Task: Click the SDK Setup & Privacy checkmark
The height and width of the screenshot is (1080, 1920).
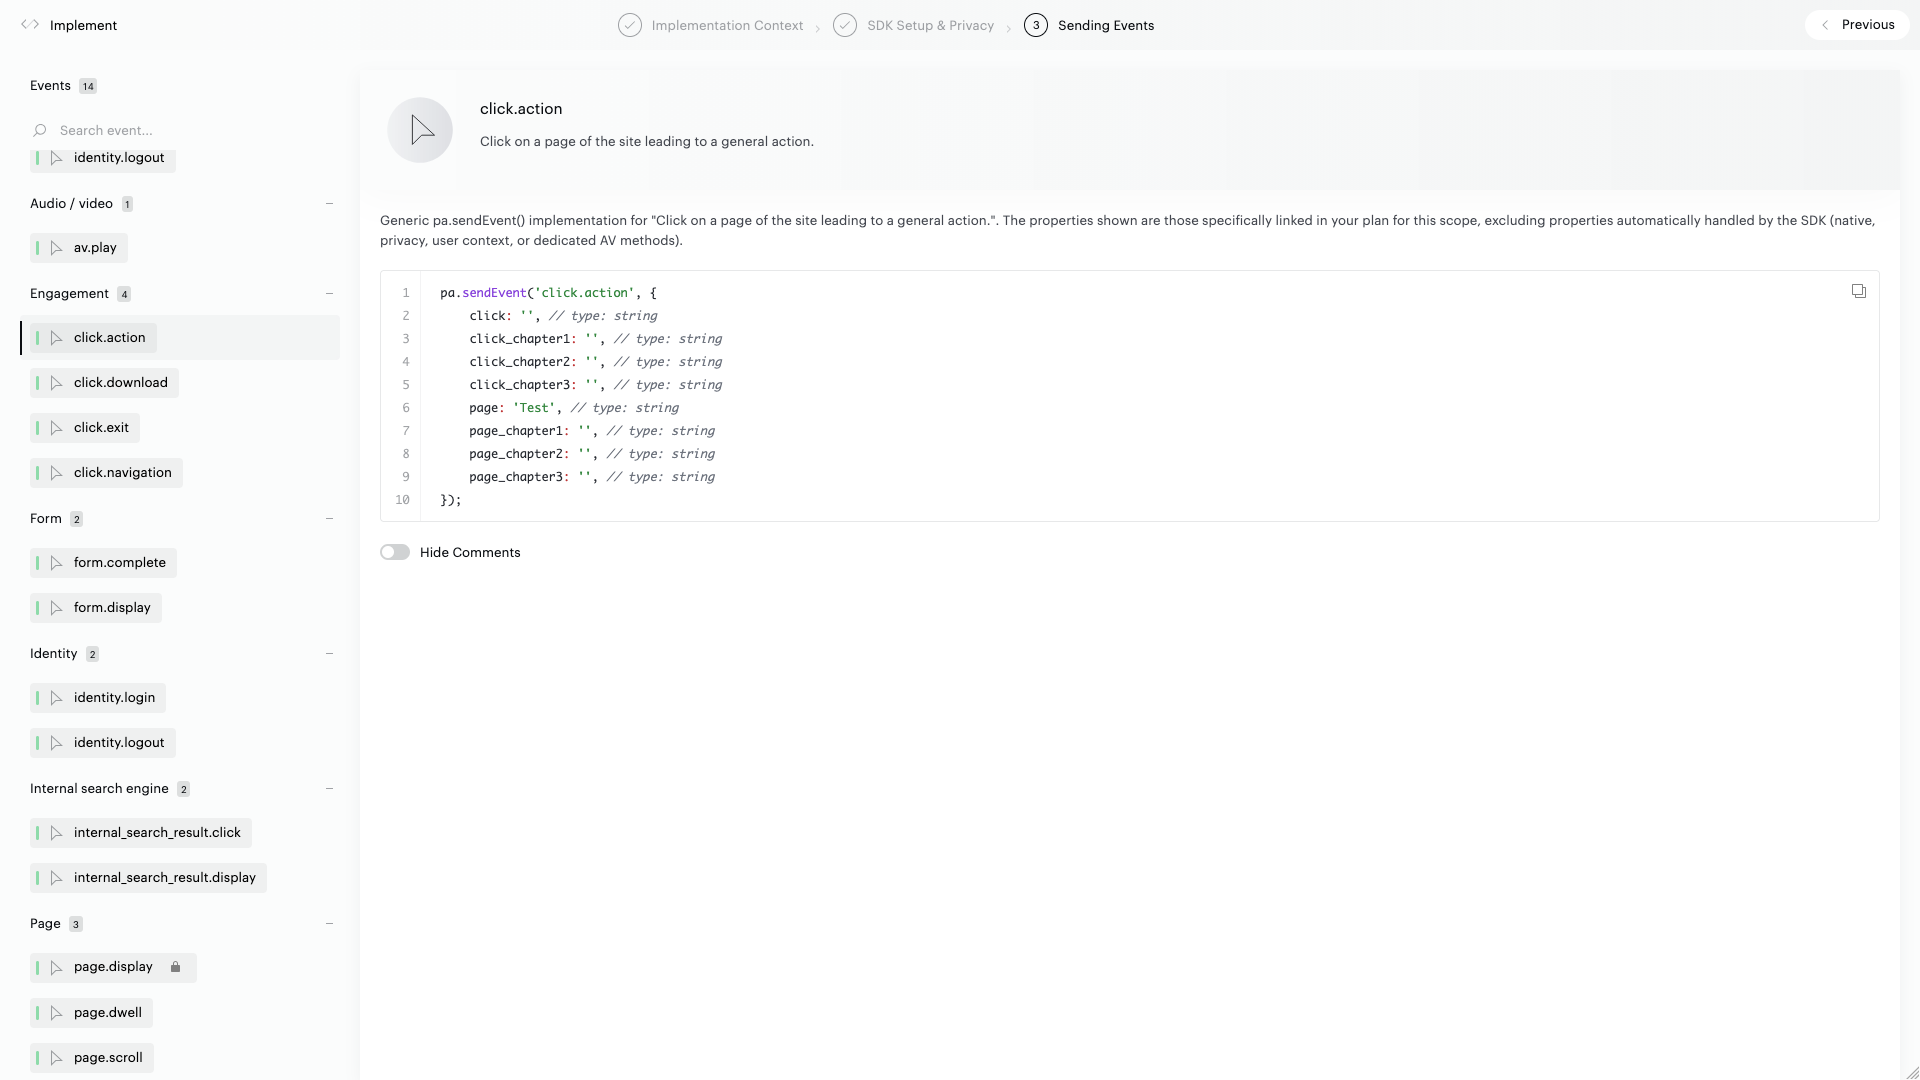Action: click(x=845, y=25)
